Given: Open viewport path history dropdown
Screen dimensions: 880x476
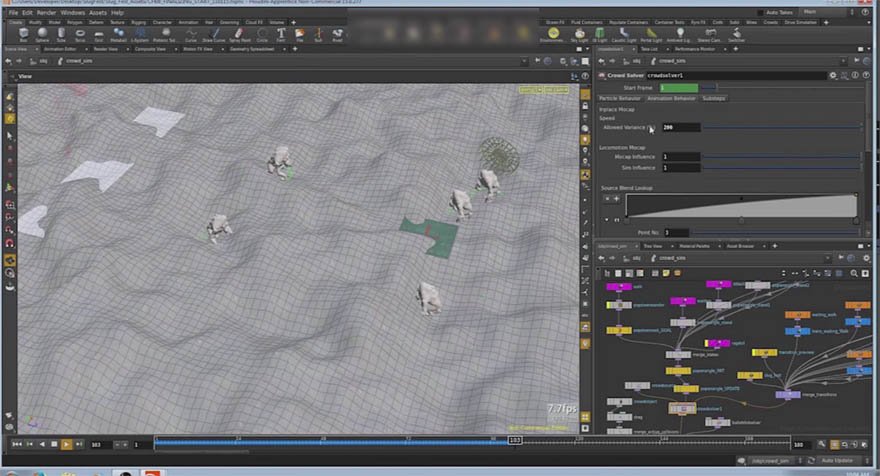Looking at the screenshot, I should click(x=524, y=61).
